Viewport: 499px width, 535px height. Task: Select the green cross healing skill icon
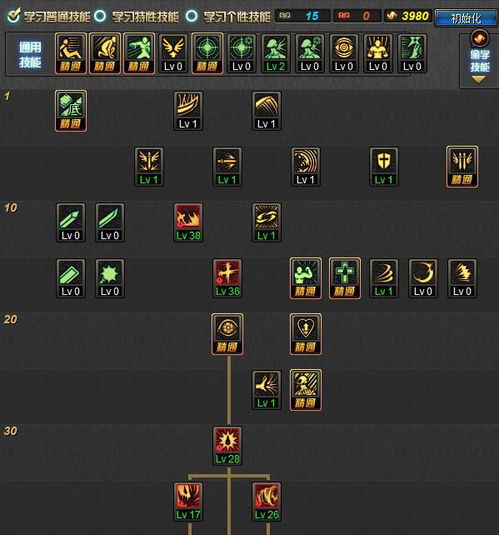pos(345,278)
